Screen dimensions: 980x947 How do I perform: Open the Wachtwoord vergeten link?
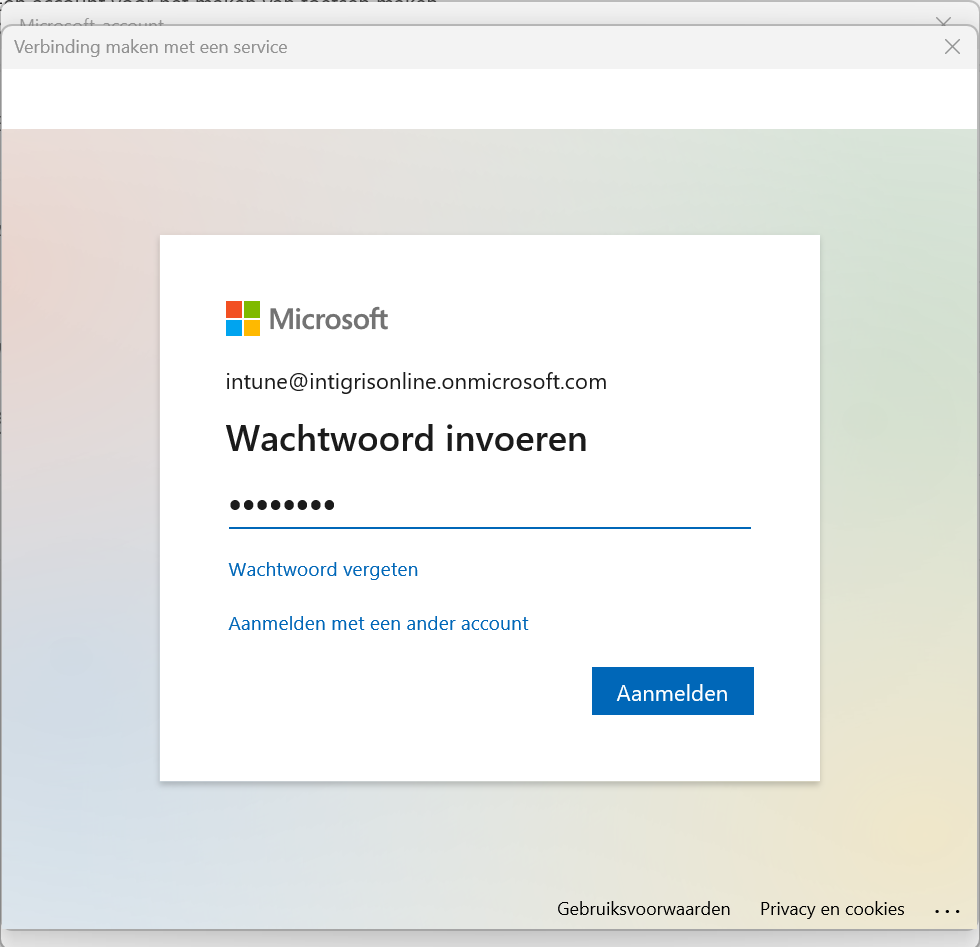click(323, 569)
